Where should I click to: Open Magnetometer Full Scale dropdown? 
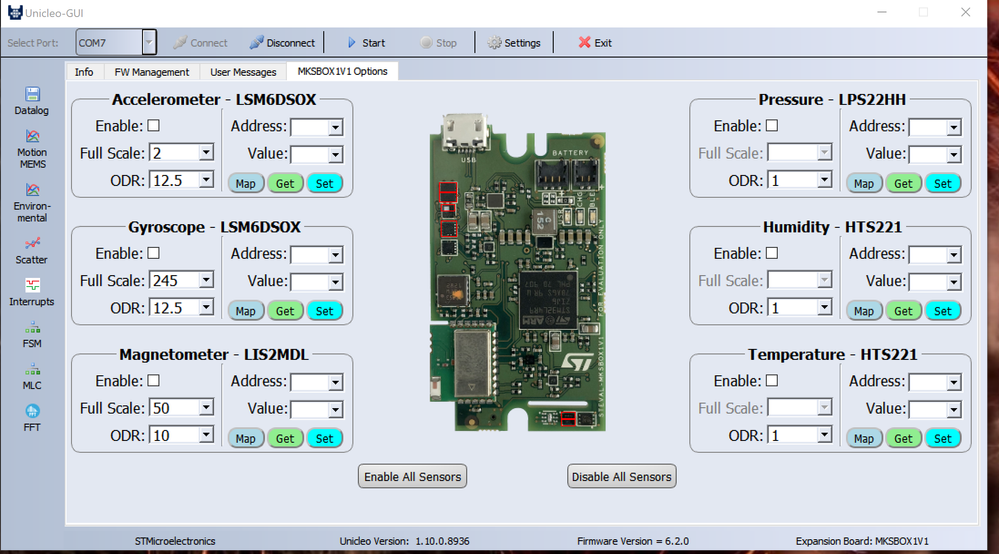(x=206, y=408)
